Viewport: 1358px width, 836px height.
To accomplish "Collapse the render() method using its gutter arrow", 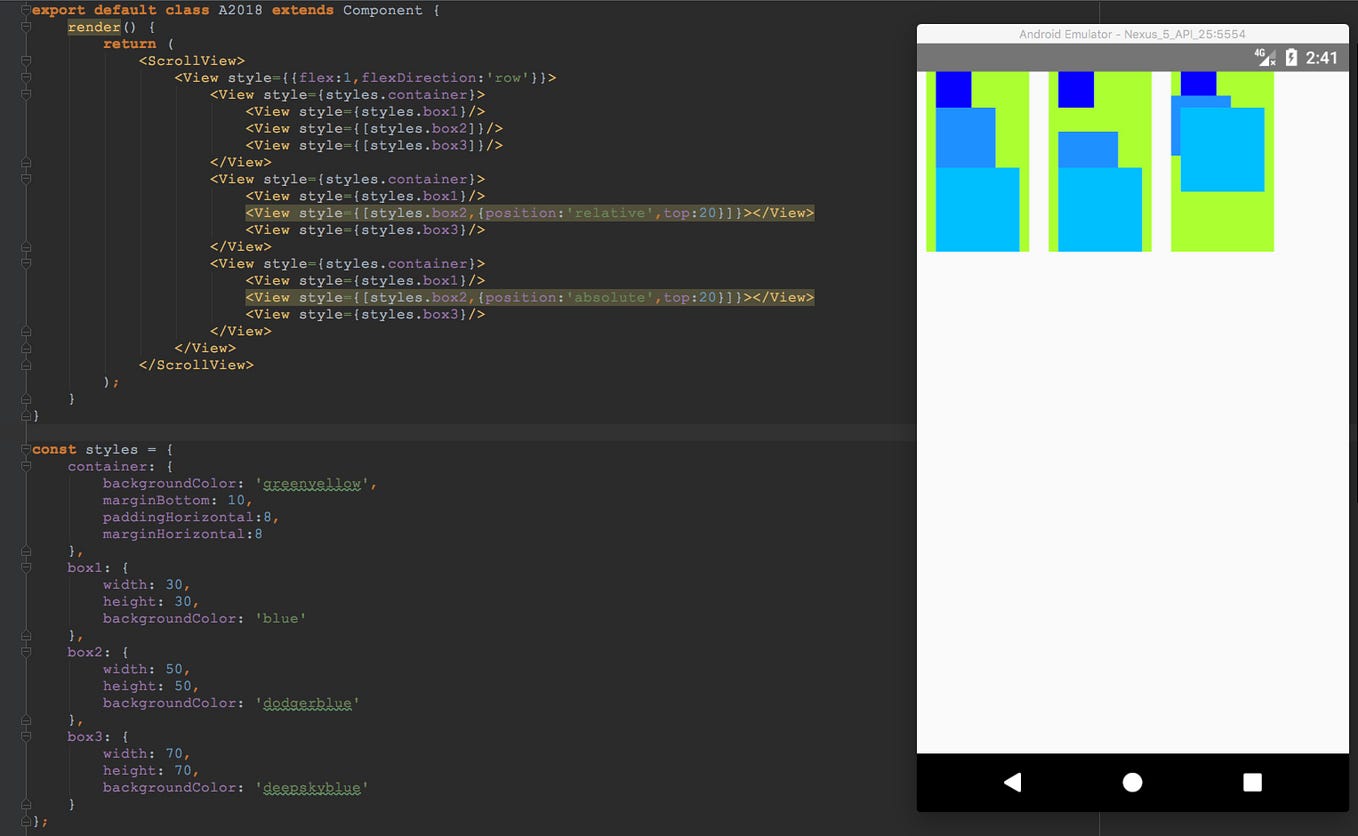I will point(25,27).
